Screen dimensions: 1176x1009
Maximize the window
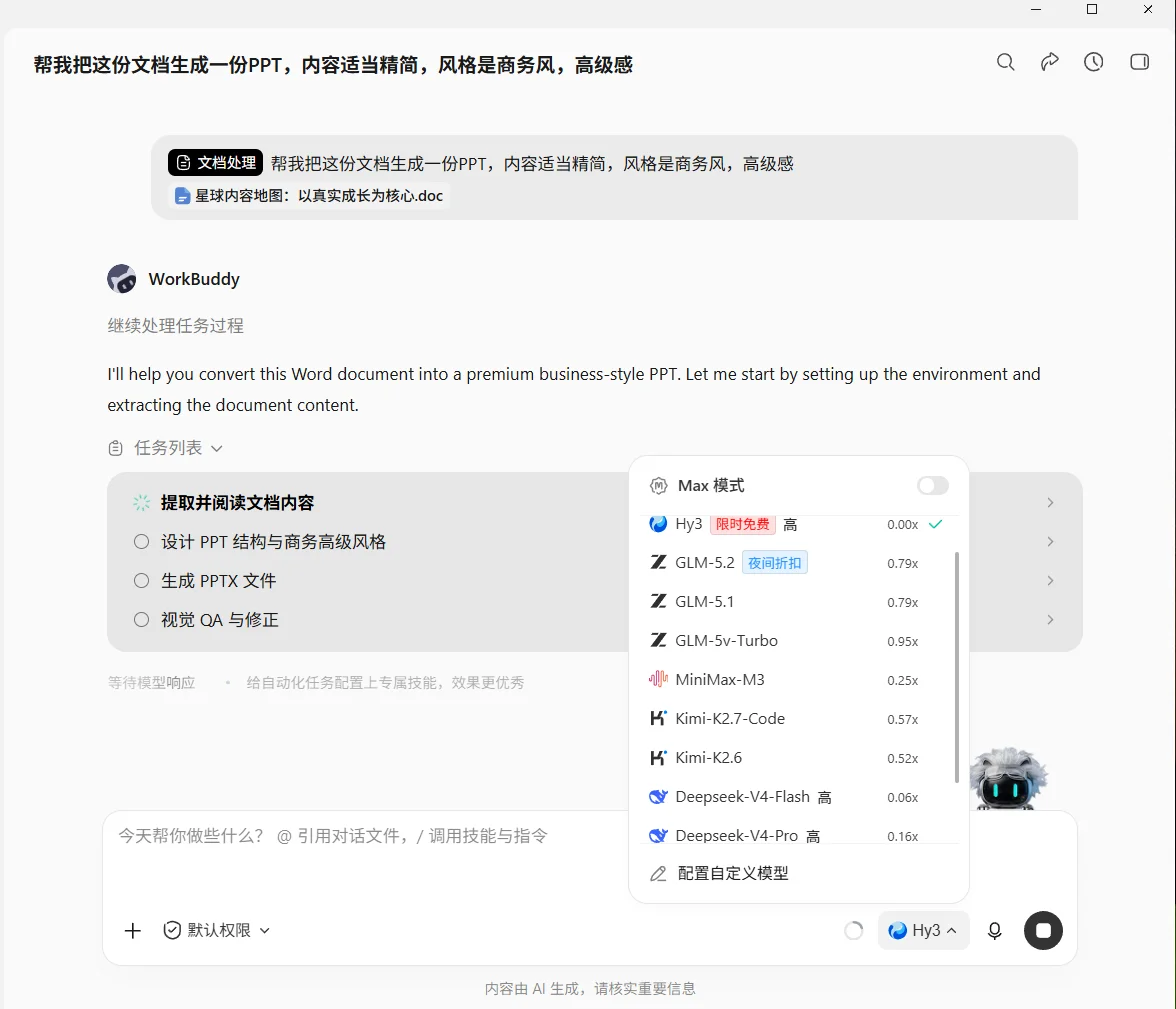(1092, 9)
